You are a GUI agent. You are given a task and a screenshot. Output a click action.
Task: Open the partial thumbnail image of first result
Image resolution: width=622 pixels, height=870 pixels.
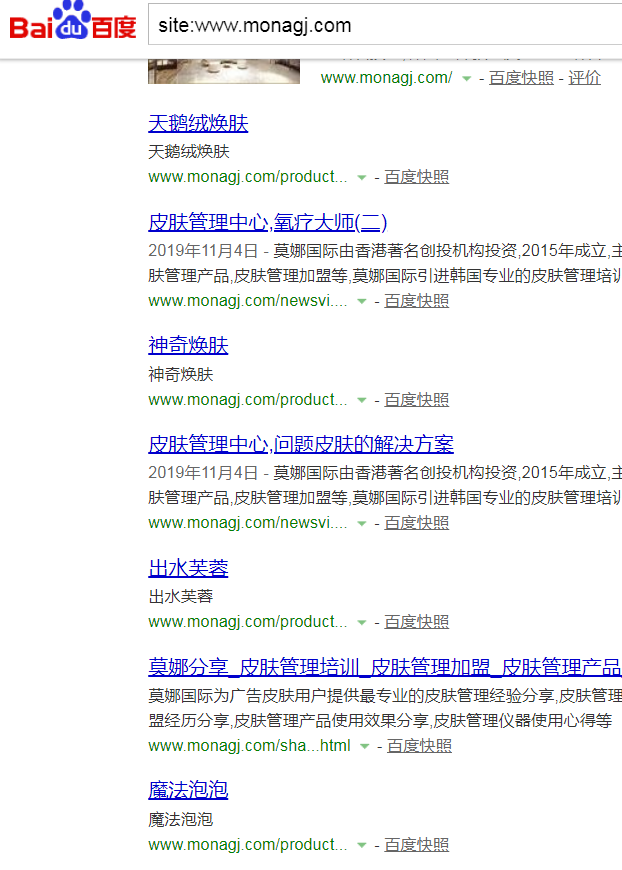[224, 71]
